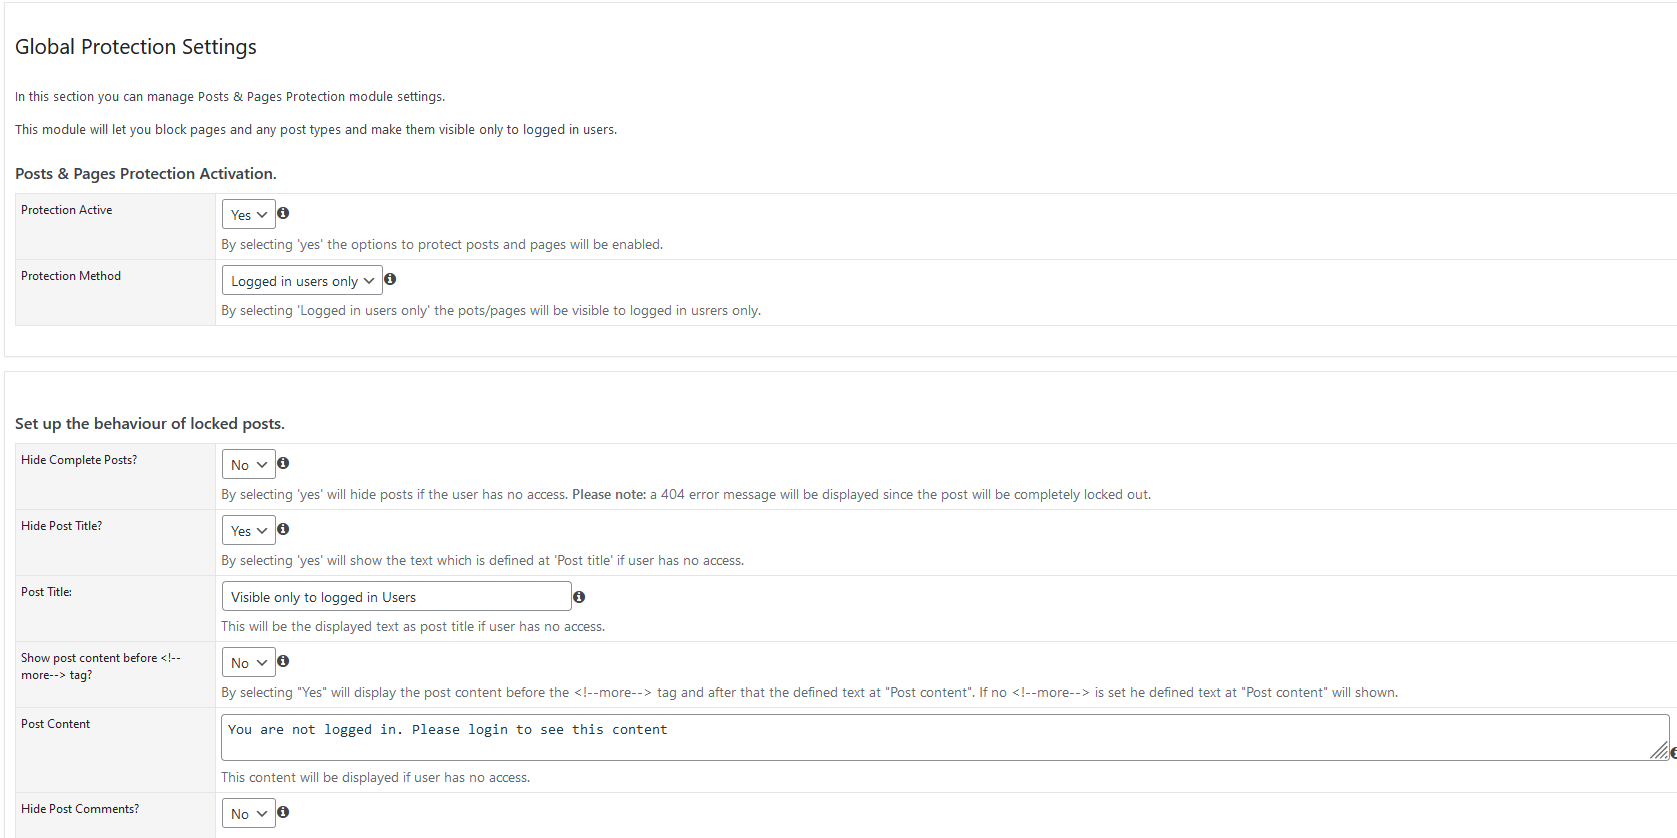Click info icon next to Post Title field
1677x838 pixels.
click(579, 597)
